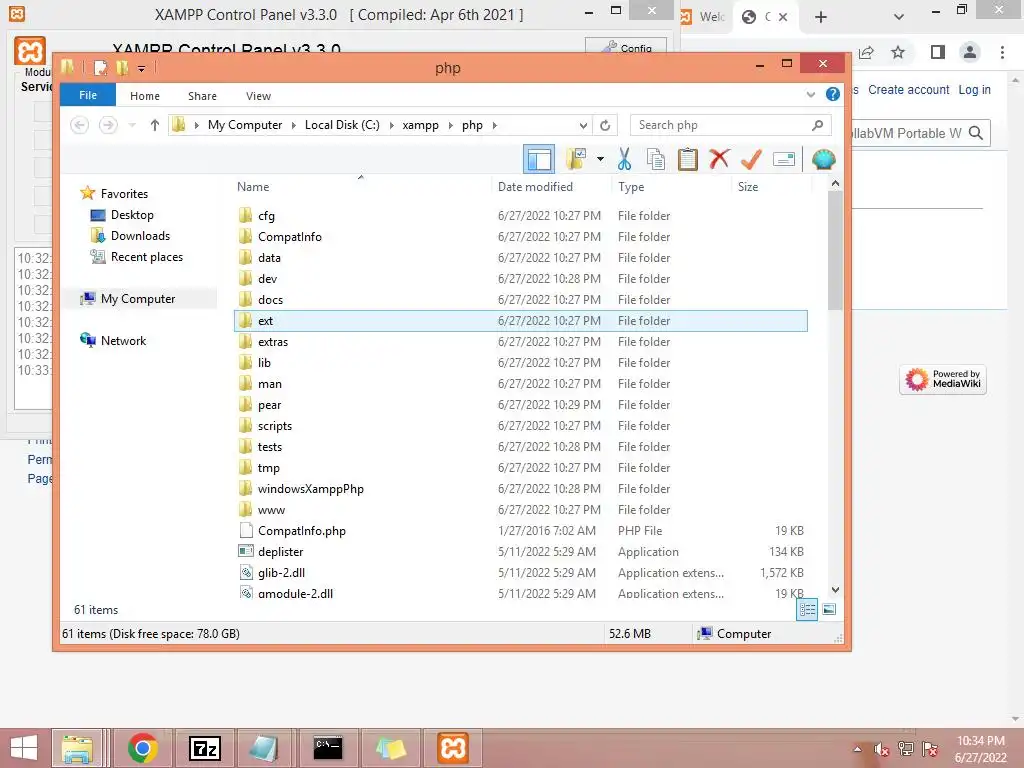
Task: Click the red X Delete icon
Action: pos(719,159)
